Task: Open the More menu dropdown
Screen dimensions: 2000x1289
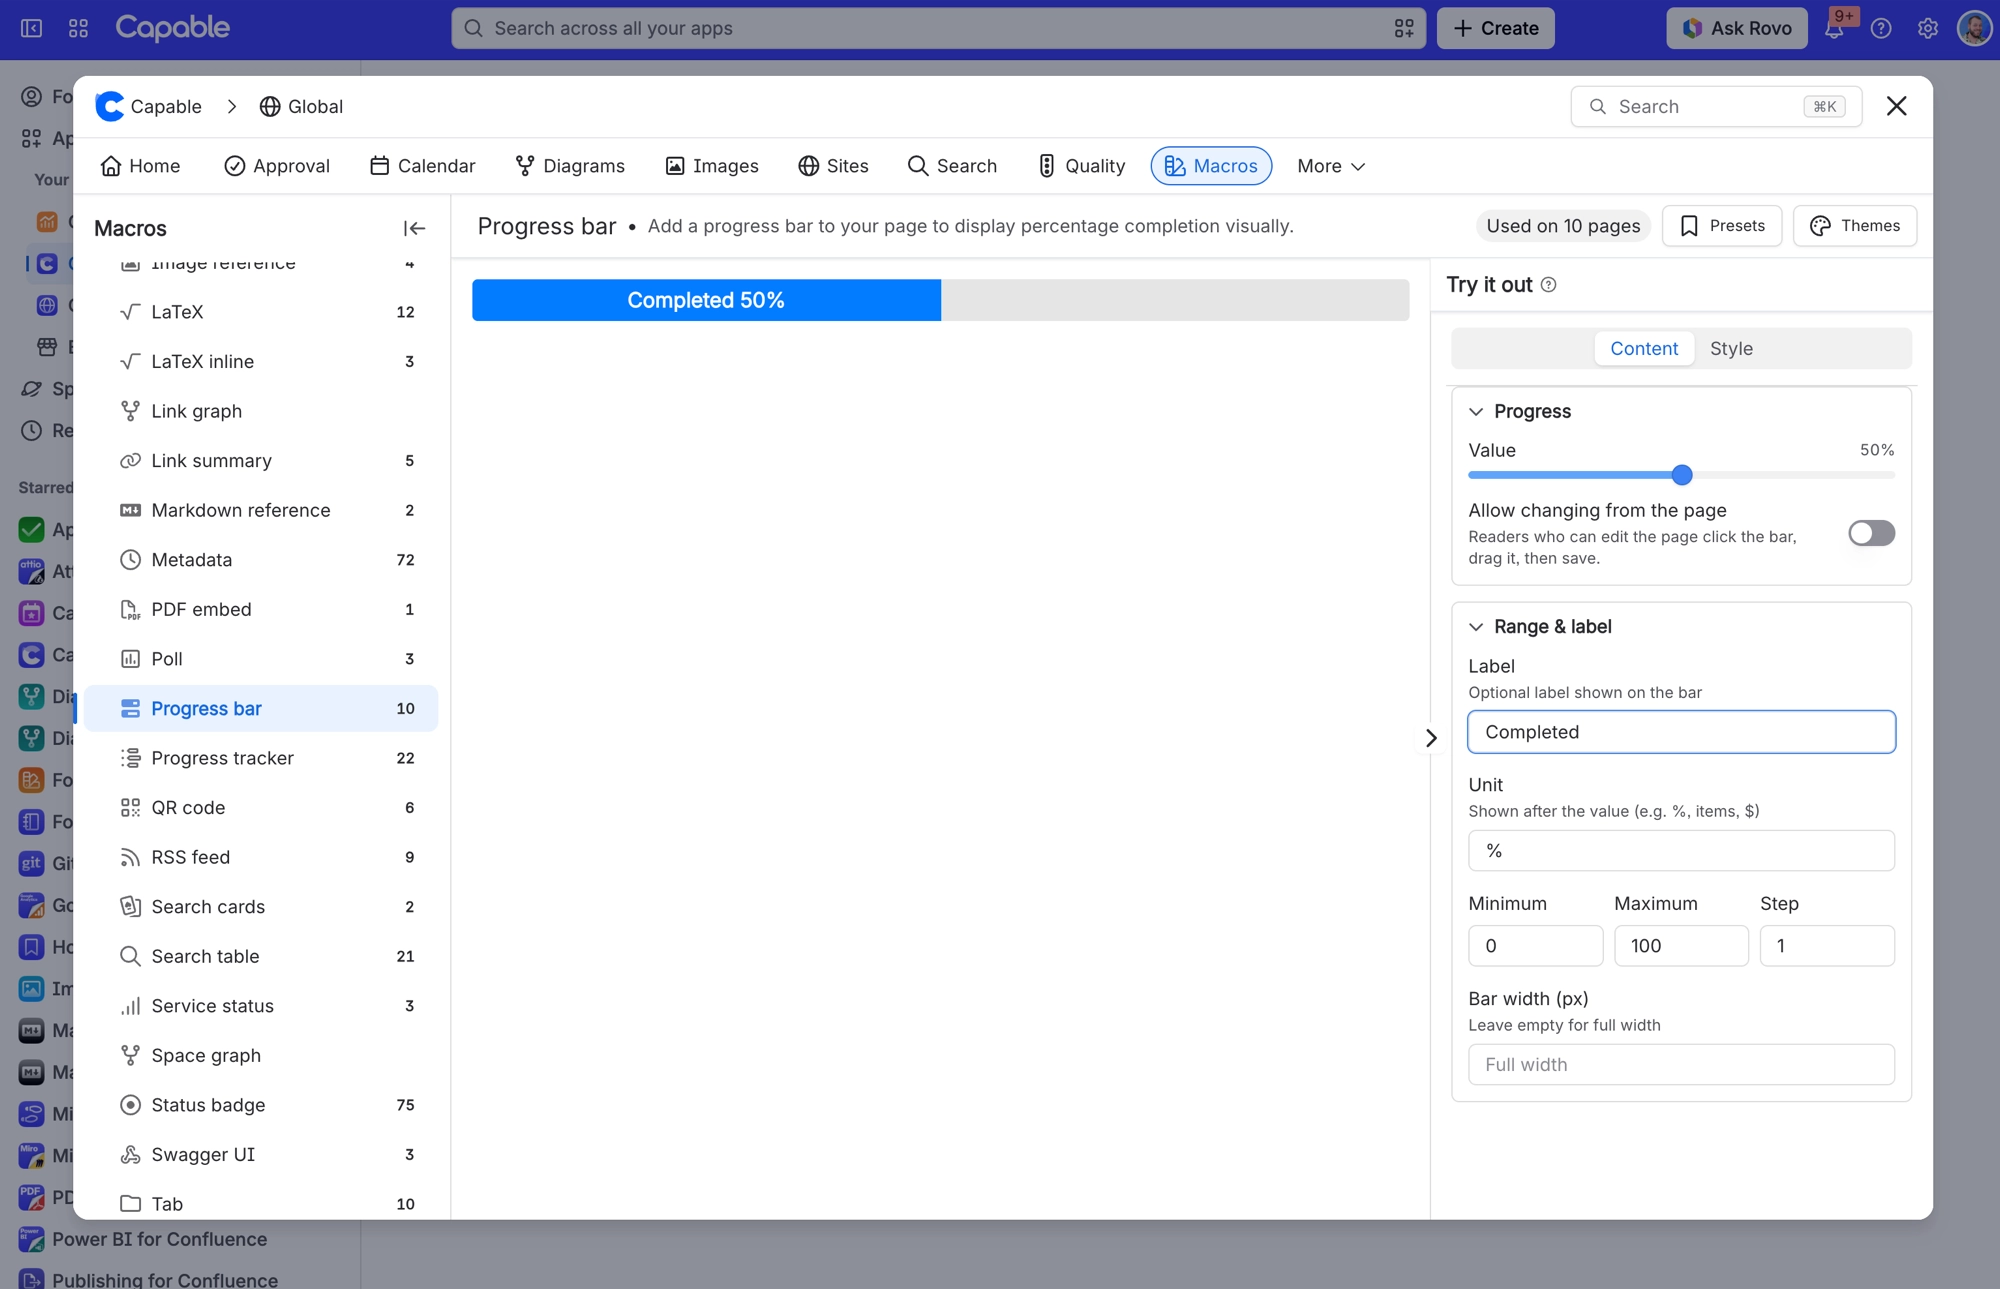Action: [1331, 166]
